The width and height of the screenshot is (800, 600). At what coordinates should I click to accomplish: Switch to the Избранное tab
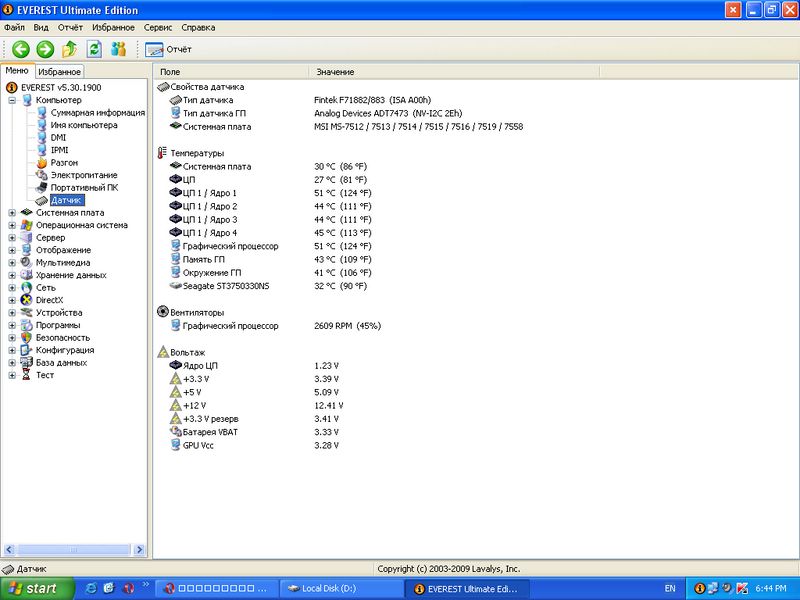(59, 72)
